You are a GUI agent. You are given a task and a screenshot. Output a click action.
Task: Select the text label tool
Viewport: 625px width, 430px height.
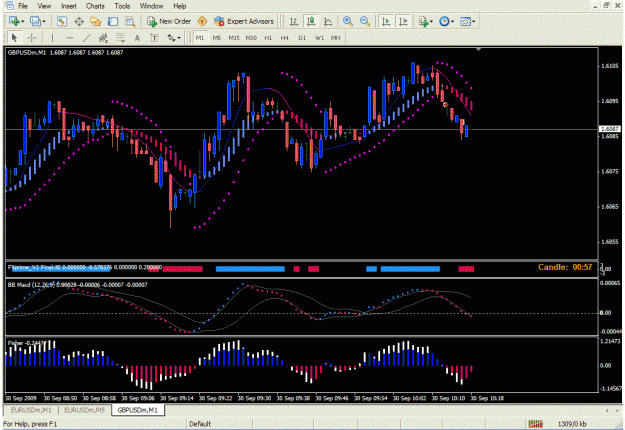(x=154, y=38)
